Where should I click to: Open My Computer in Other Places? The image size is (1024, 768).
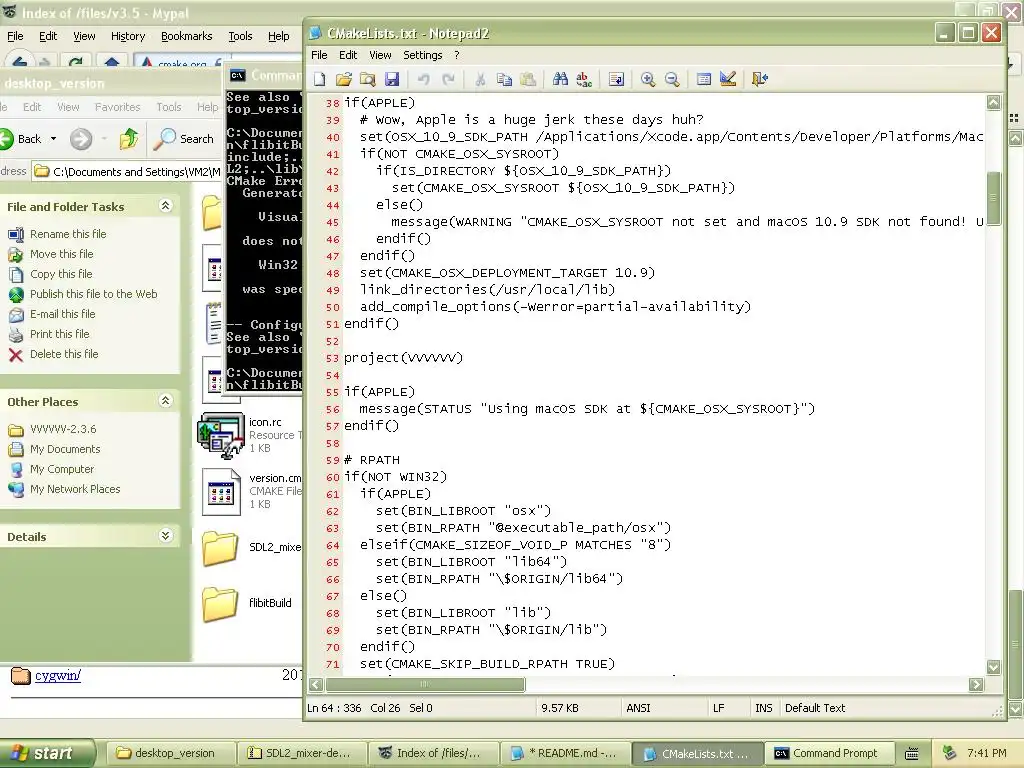point(61,469)
